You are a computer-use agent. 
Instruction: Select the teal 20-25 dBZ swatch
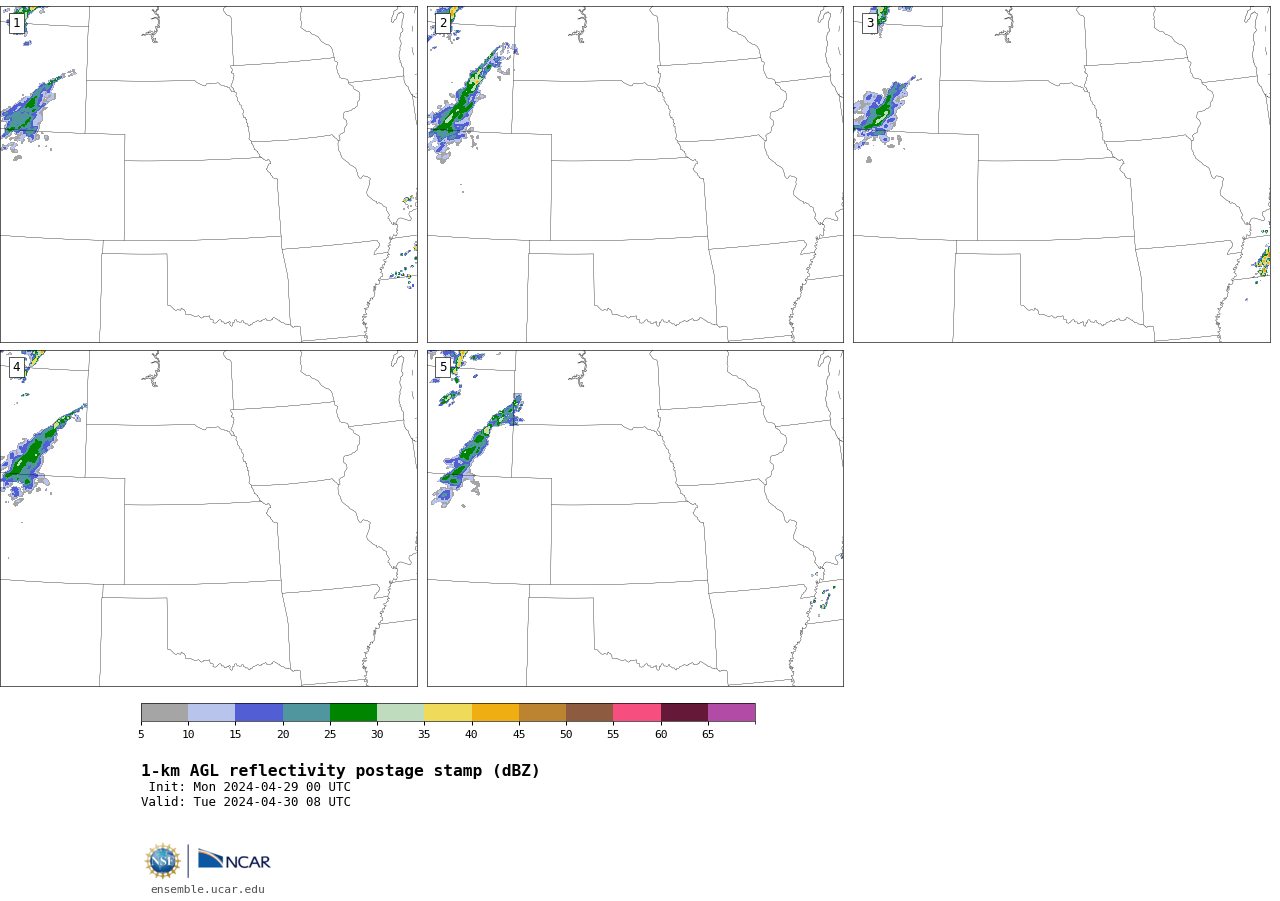coord(306,713)
